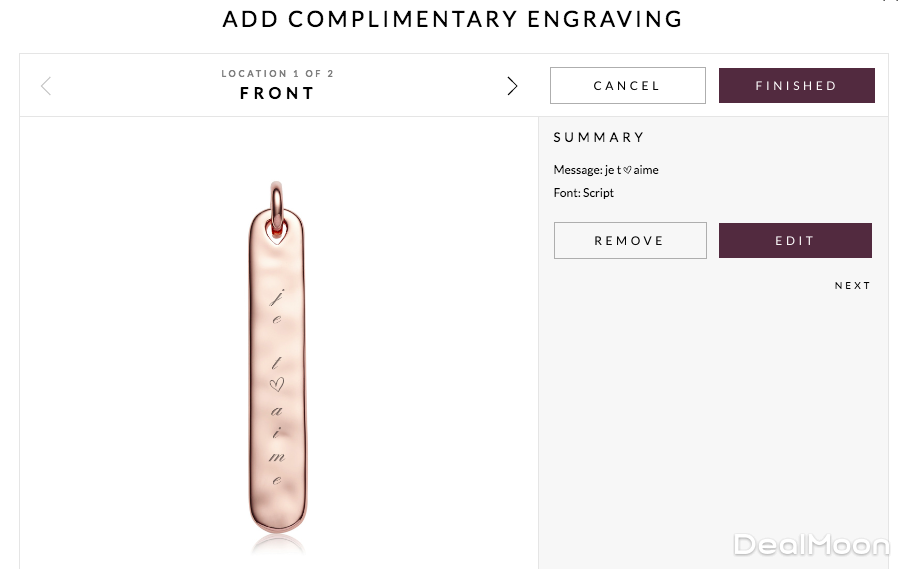Click the FRONT location label

point(277,94)
